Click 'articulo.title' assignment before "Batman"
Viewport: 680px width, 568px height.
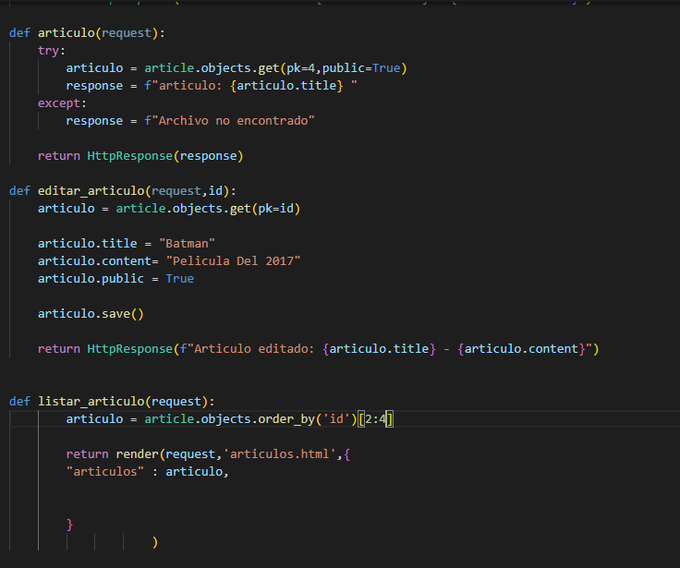coord(87,244)
